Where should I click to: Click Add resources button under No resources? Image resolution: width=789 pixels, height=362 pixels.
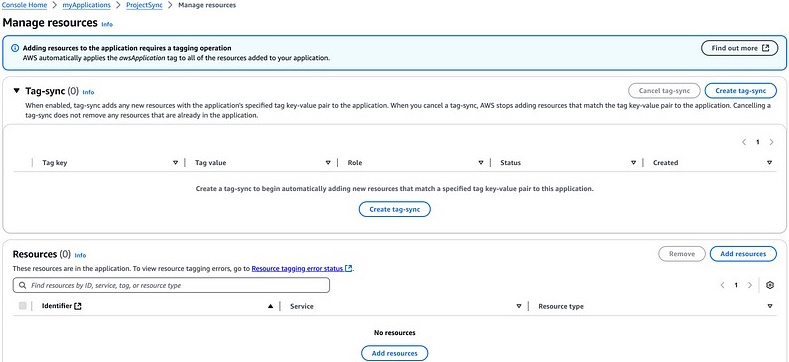coord(394,353)
